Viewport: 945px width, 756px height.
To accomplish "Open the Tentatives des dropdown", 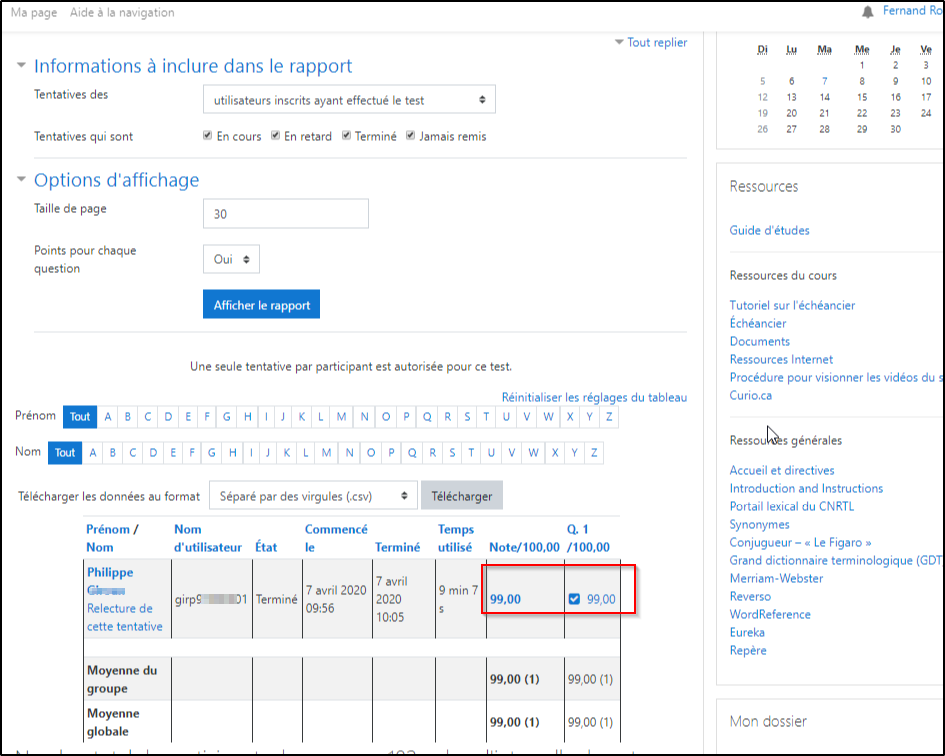I will (x=349, y=100).
